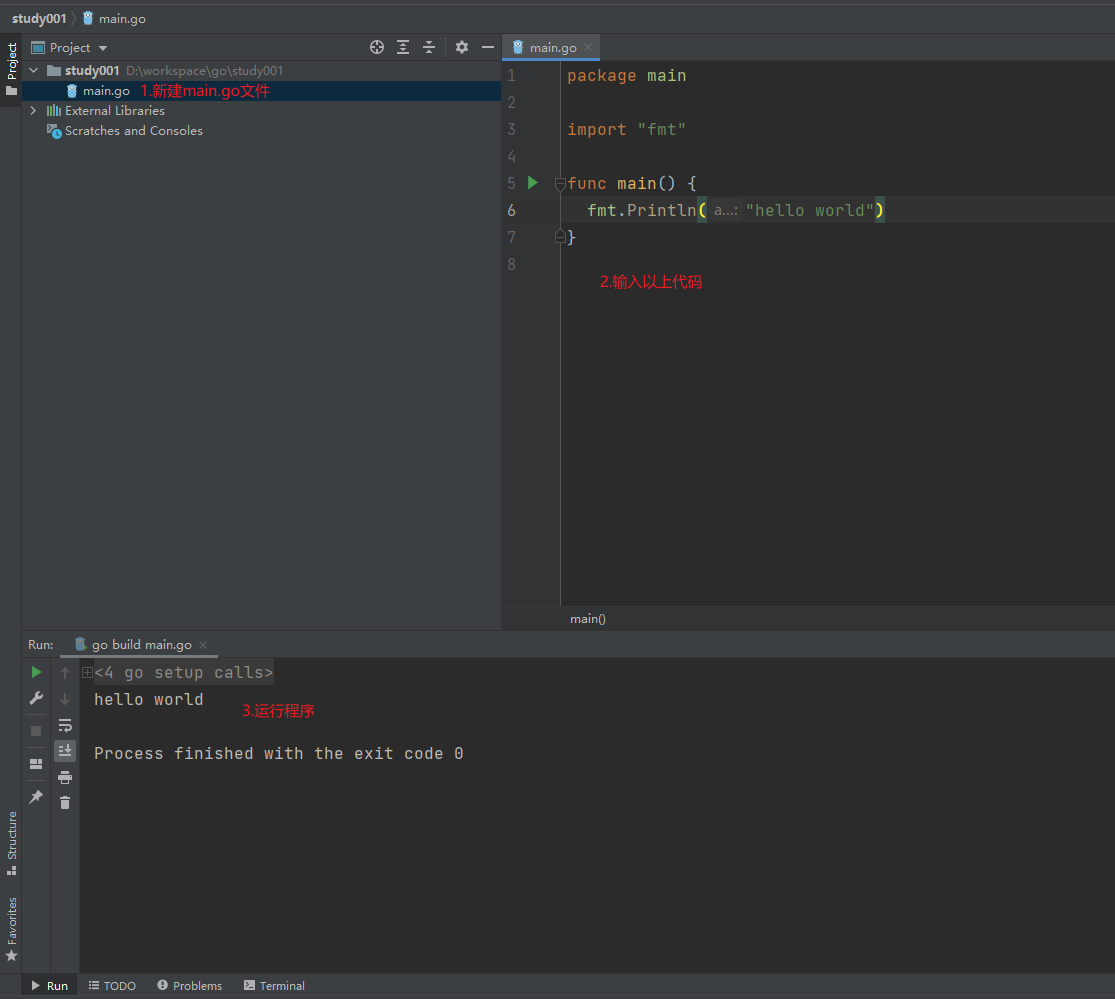Click fold end marker at closing brace
The image size is (1115, 999).
(560, 237)
